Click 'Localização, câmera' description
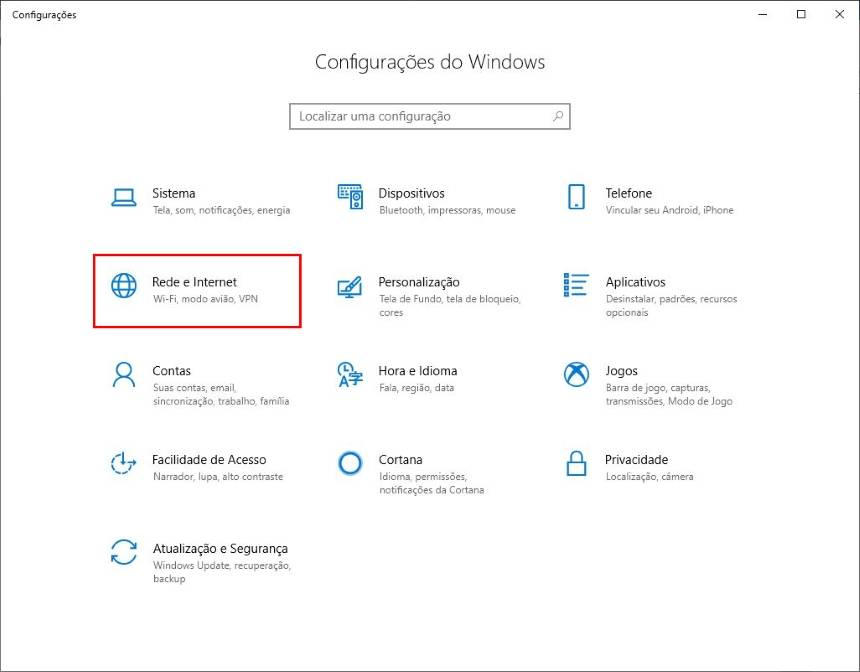Screen dimensions: 860x672 click(649, 477)
